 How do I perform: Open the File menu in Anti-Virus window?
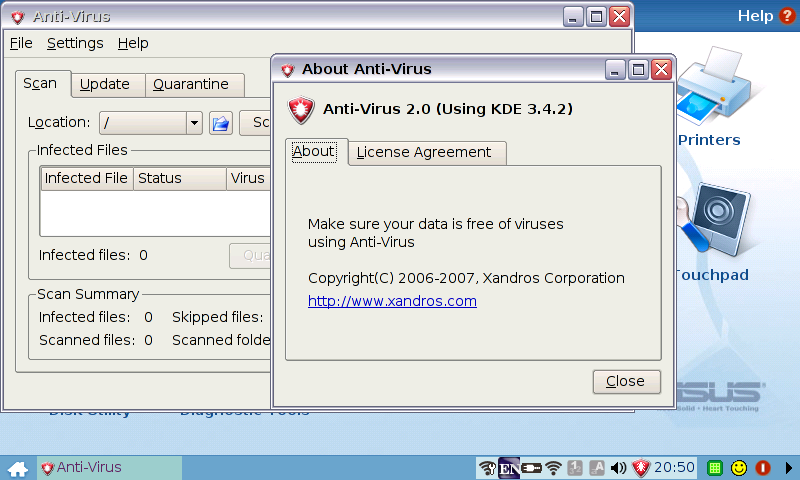pos(21,43)
